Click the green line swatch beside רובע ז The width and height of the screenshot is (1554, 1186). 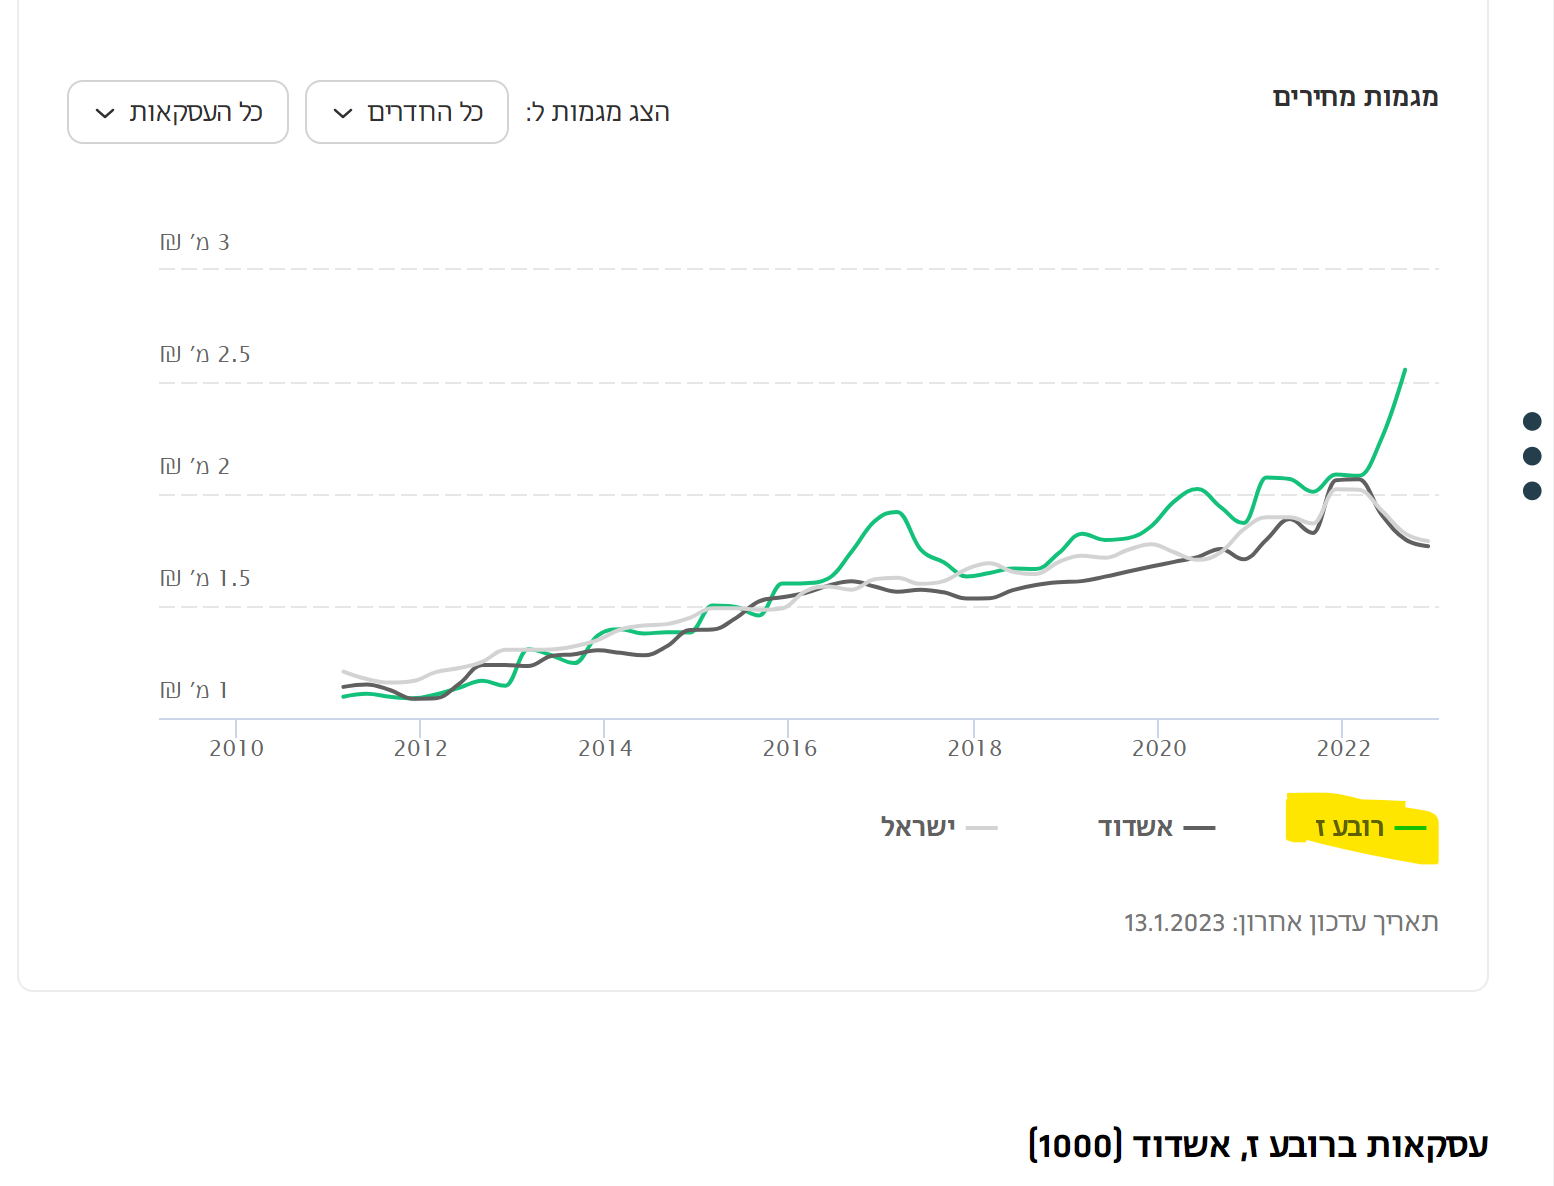1410,828
